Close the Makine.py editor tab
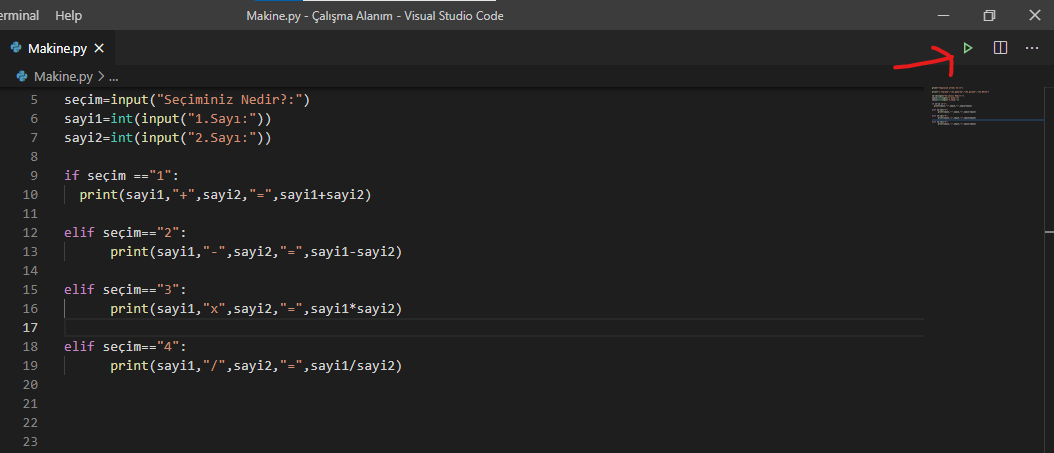Screen dimensions: 1054x453 coord(101,48)
